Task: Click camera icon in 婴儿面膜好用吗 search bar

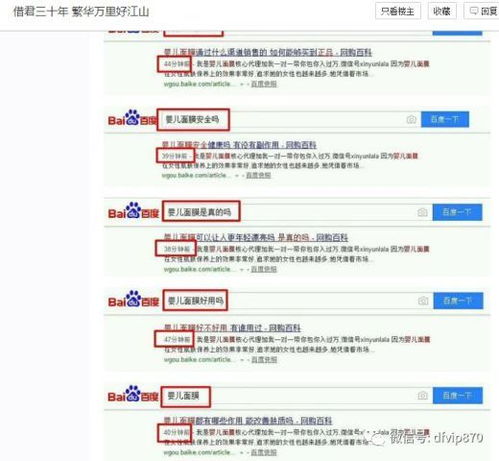Action: tap(423, 301)
